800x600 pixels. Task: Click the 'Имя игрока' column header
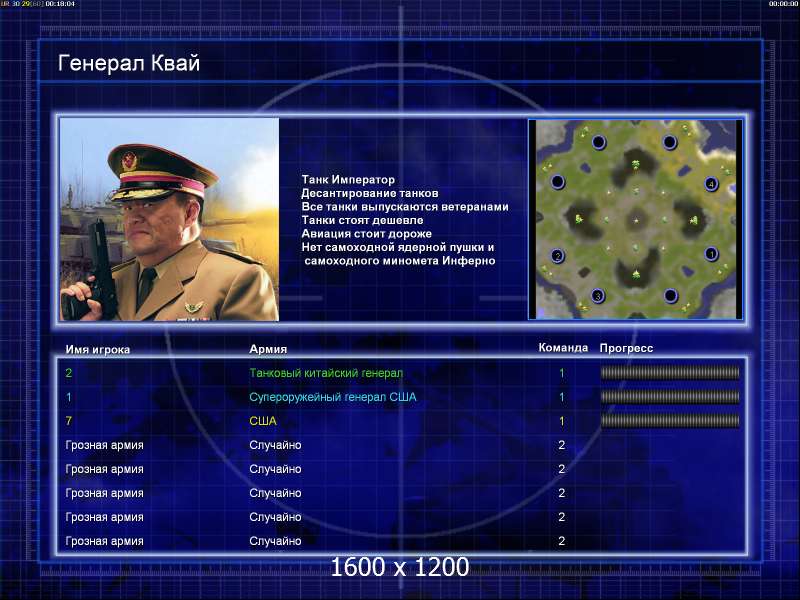point(97,349)
